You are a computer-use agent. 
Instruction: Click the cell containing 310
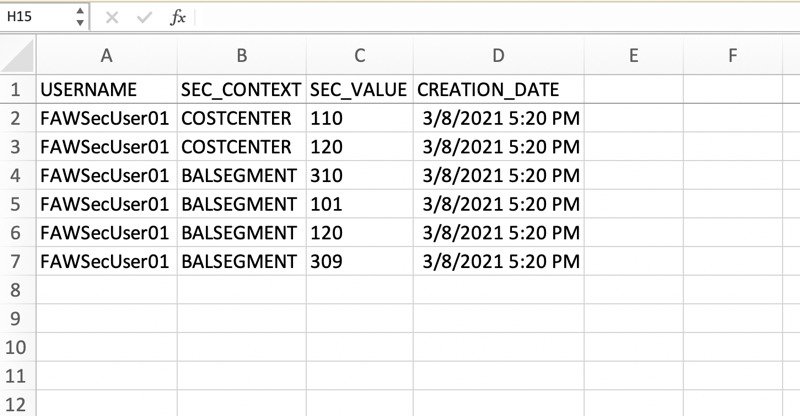tap(359, 176)
